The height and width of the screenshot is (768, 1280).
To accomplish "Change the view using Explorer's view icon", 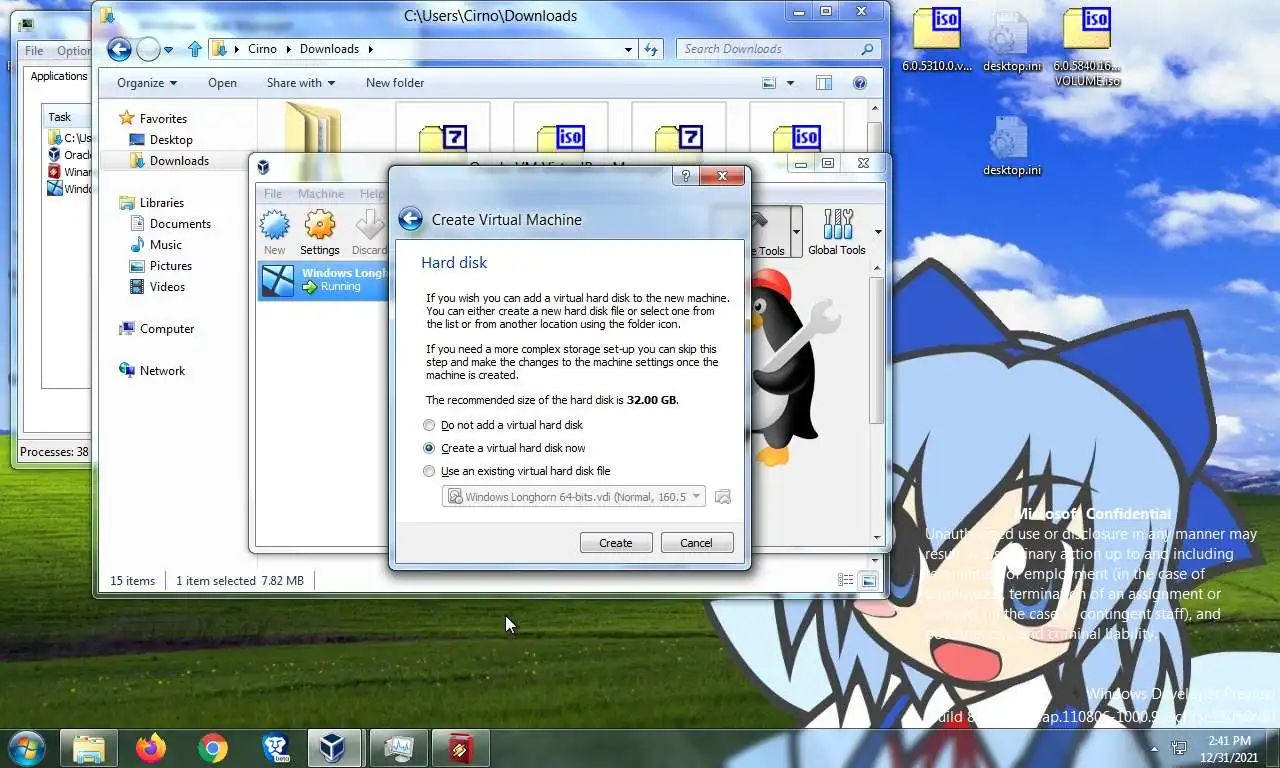I will (x=769, y=83).
